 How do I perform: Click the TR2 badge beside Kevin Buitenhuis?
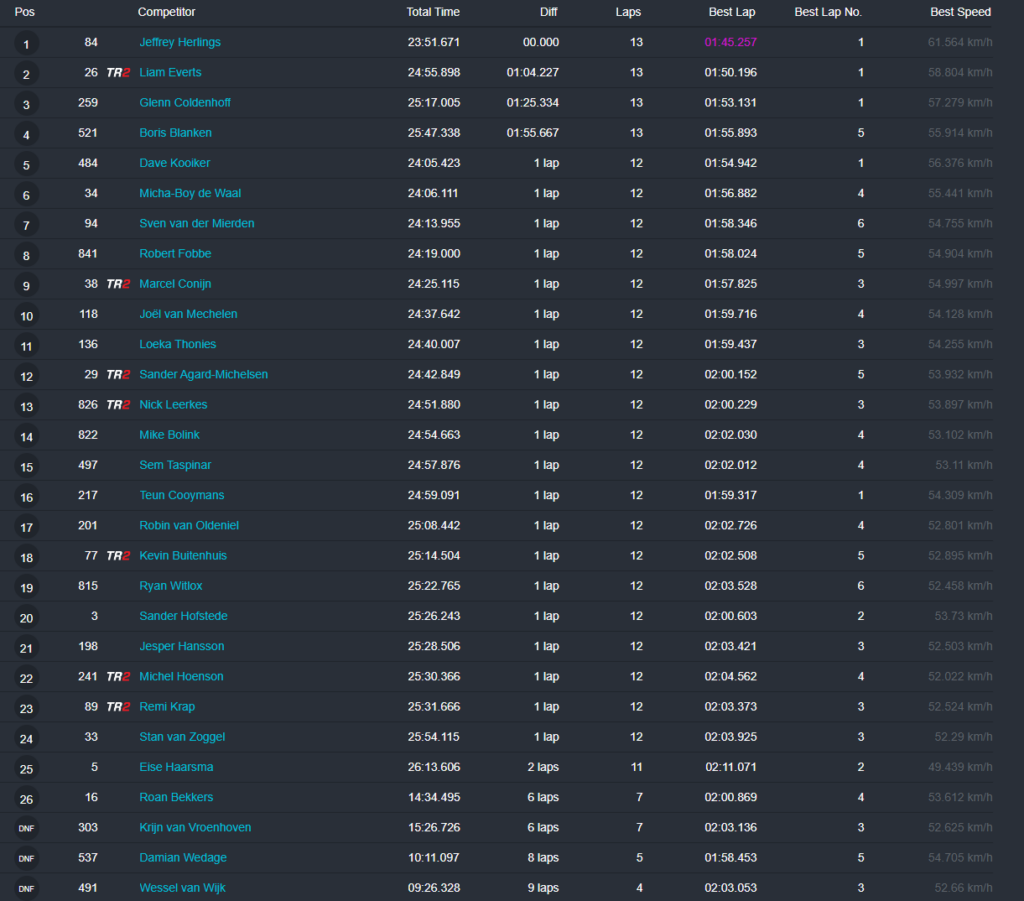click(118, 556)
